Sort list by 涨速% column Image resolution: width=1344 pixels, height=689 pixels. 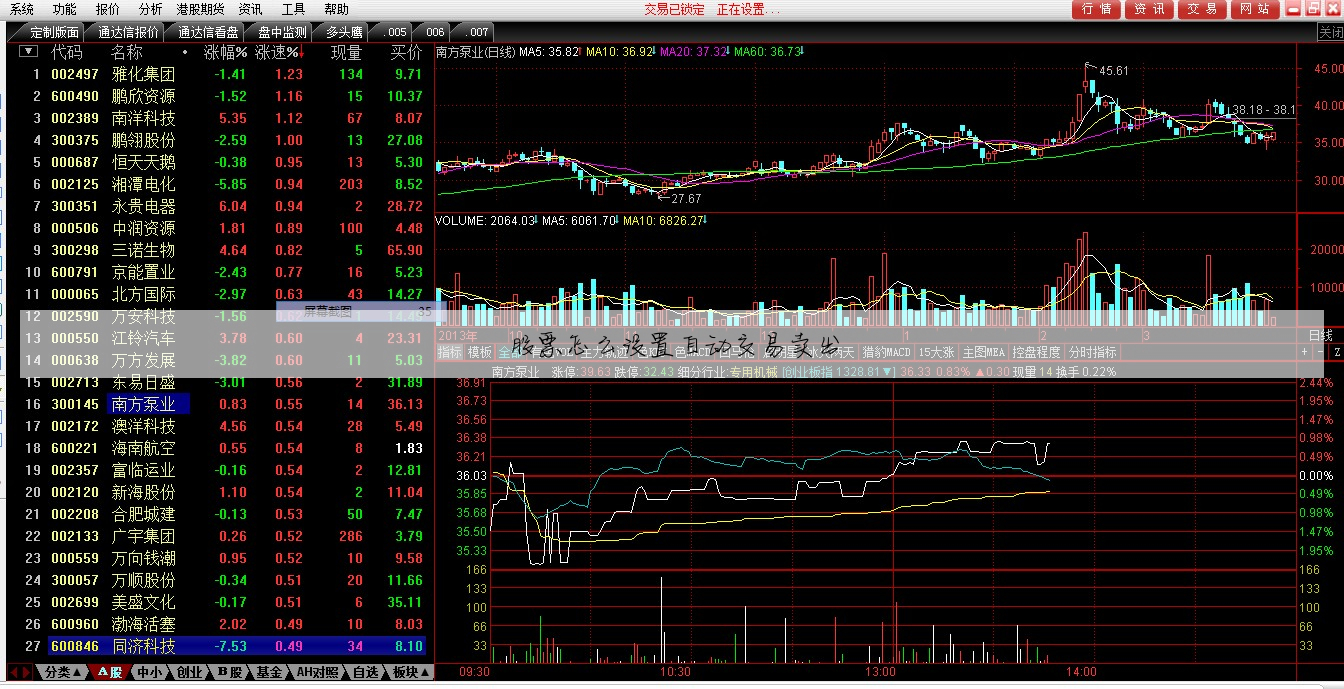pyautogui.click(x=278, y=52)
